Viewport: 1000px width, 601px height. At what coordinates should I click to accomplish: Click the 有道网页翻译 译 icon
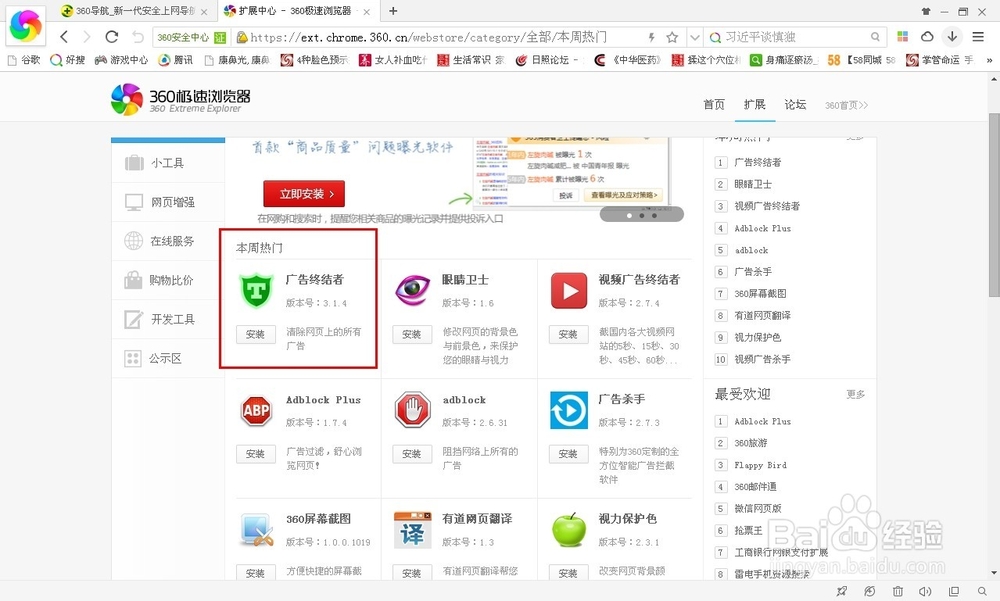coord(413,530)
